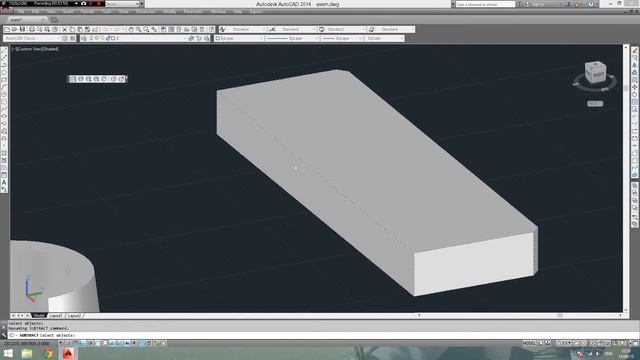The width and height of the screenshot is (640, 360).
Task: Click the Cut scissors icon
Action: [64, 29]
